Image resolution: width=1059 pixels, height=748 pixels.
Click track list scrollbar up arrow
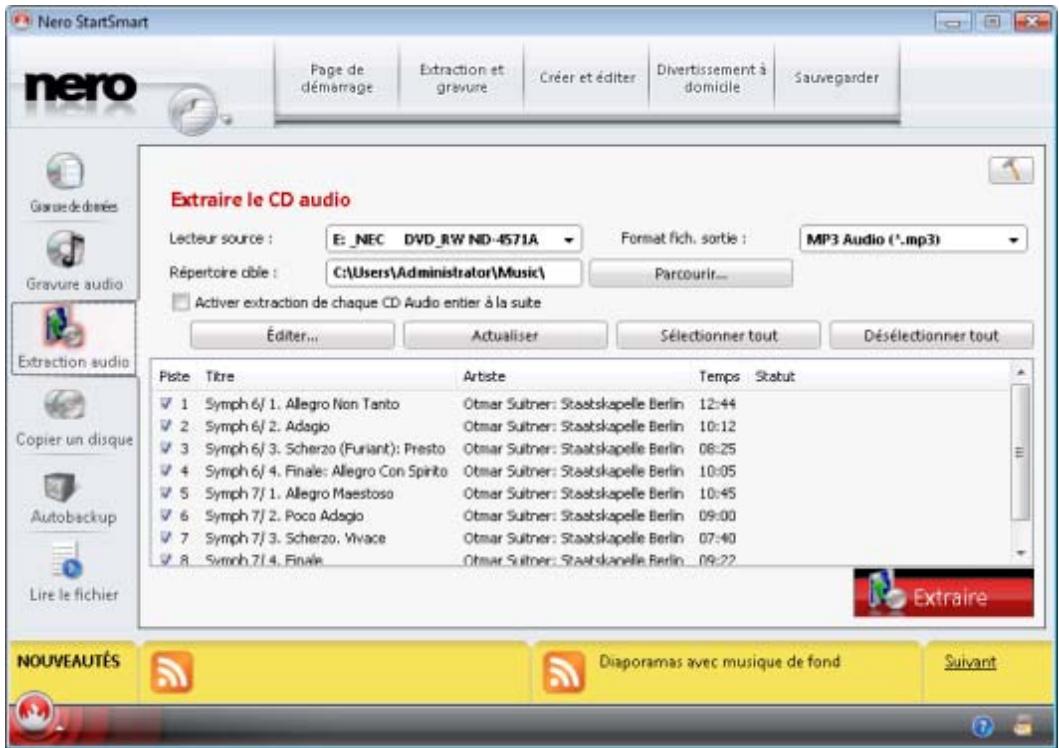1021,372
